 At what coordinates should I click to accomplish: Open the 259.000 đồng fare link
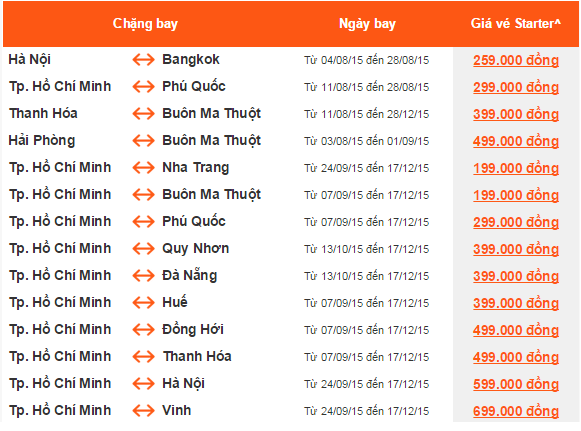pos(516,60)
